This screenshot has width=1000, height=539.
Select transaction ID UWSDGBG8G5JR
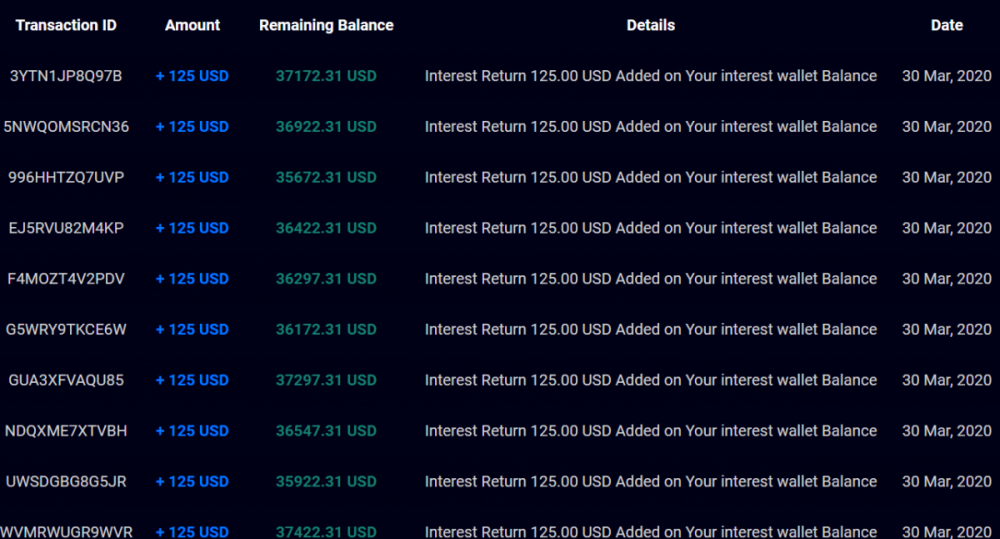(x=66, y=482)
